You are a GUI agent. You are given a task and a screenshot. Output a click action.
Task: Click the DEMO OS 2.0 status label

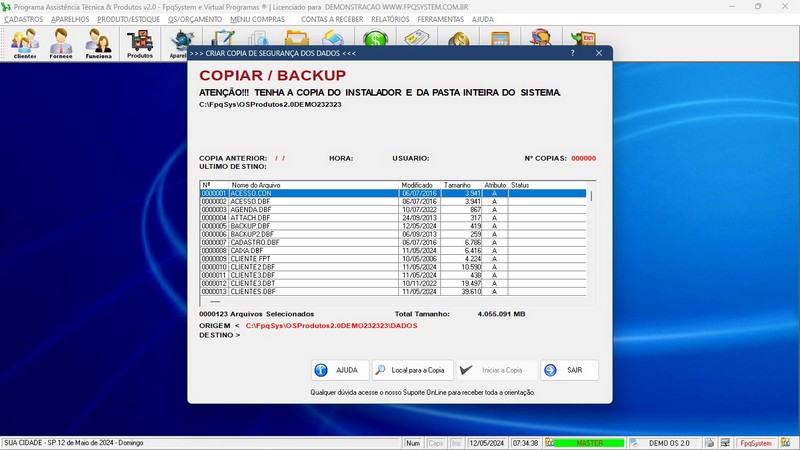pos(669,443)
